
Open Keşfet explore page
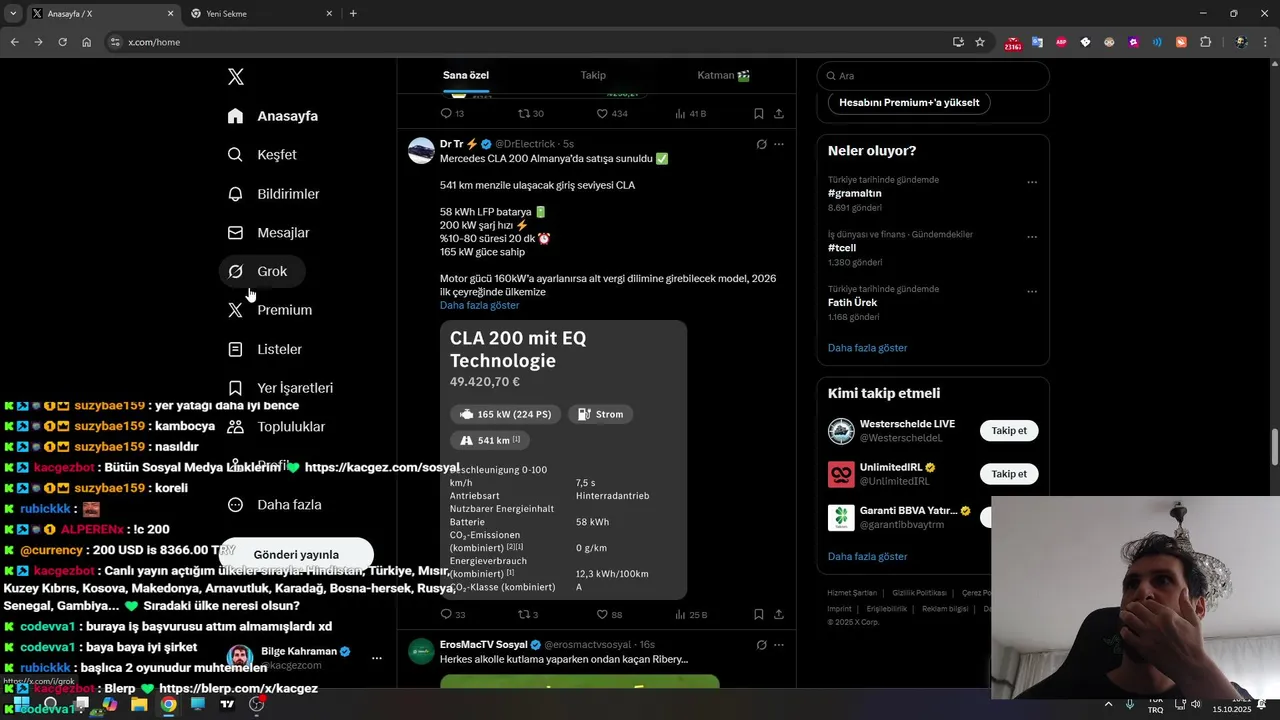[x=262, y=155]
